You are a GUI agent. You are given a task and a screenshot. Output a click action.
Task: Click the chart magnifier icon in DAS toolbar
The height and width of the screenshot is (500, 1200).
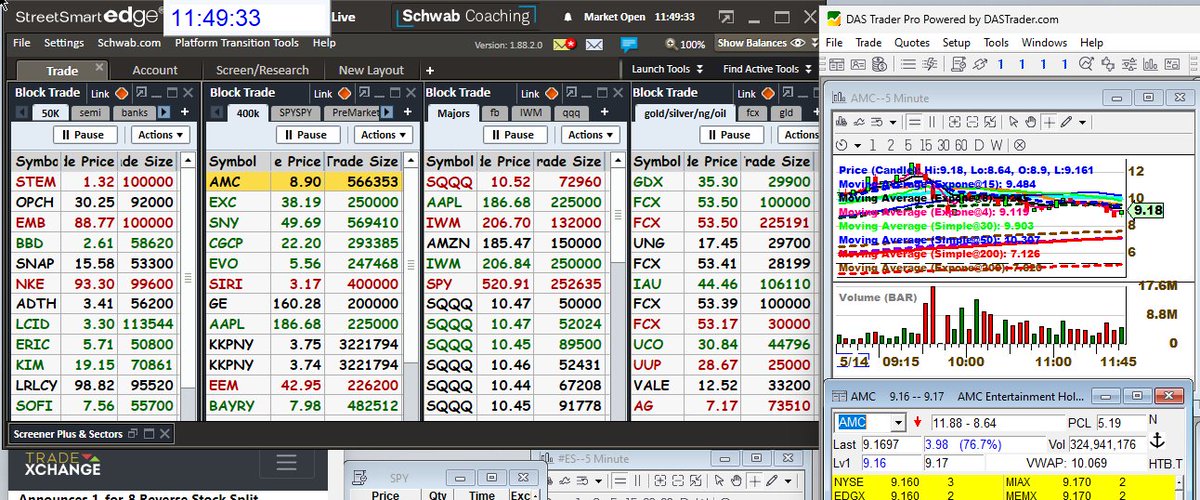[x=1086, y=64]
